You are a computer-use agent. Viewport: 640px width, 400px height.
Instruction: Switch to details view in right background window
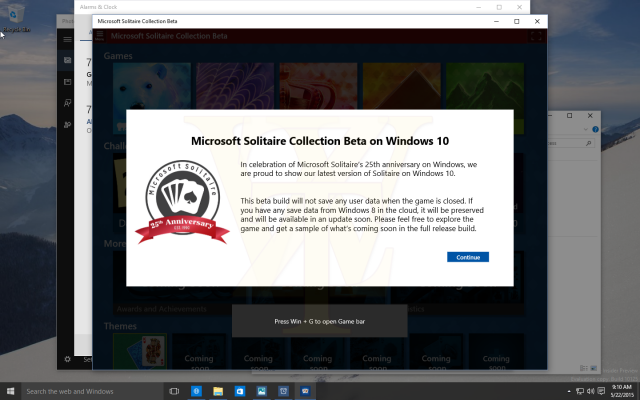pyautogui.click(x=583, y=368)
